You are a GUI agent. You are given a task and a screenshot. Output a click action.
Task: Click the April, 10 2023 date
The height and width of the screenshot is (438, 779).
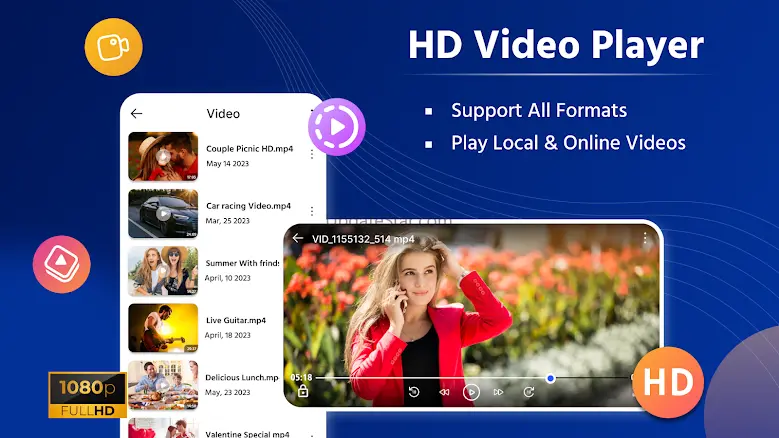[228, 278]
